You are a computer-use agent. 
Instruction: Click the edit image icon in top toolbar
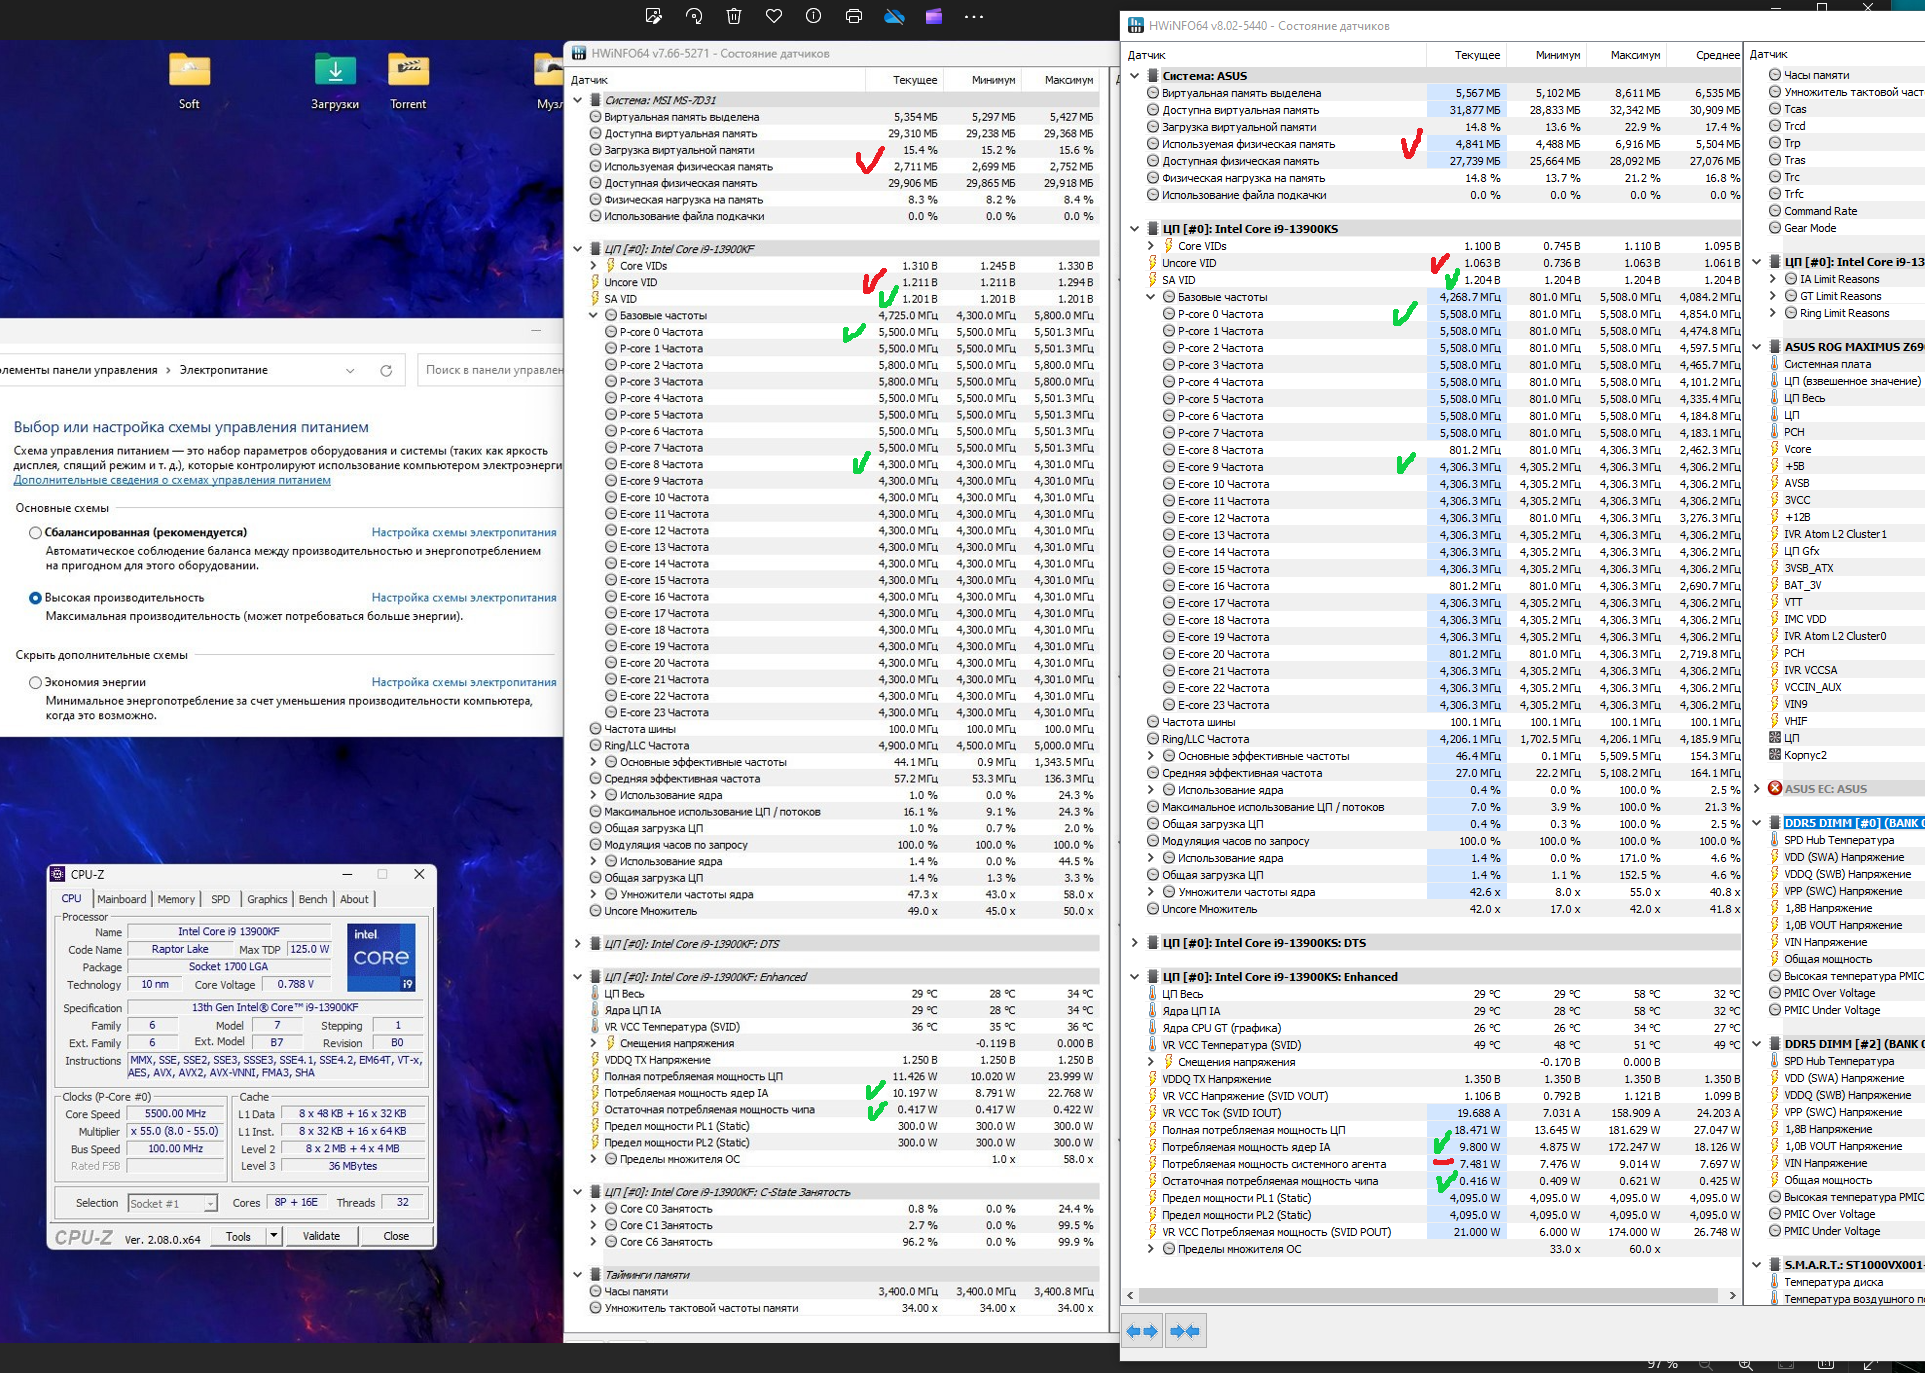pyautogui.click(x=653, y=16)
